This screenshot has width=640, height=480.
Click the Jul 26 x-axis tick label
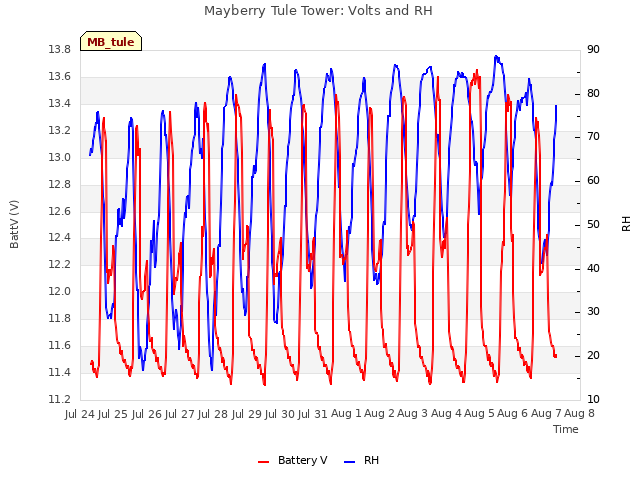(x=147, y=414)
